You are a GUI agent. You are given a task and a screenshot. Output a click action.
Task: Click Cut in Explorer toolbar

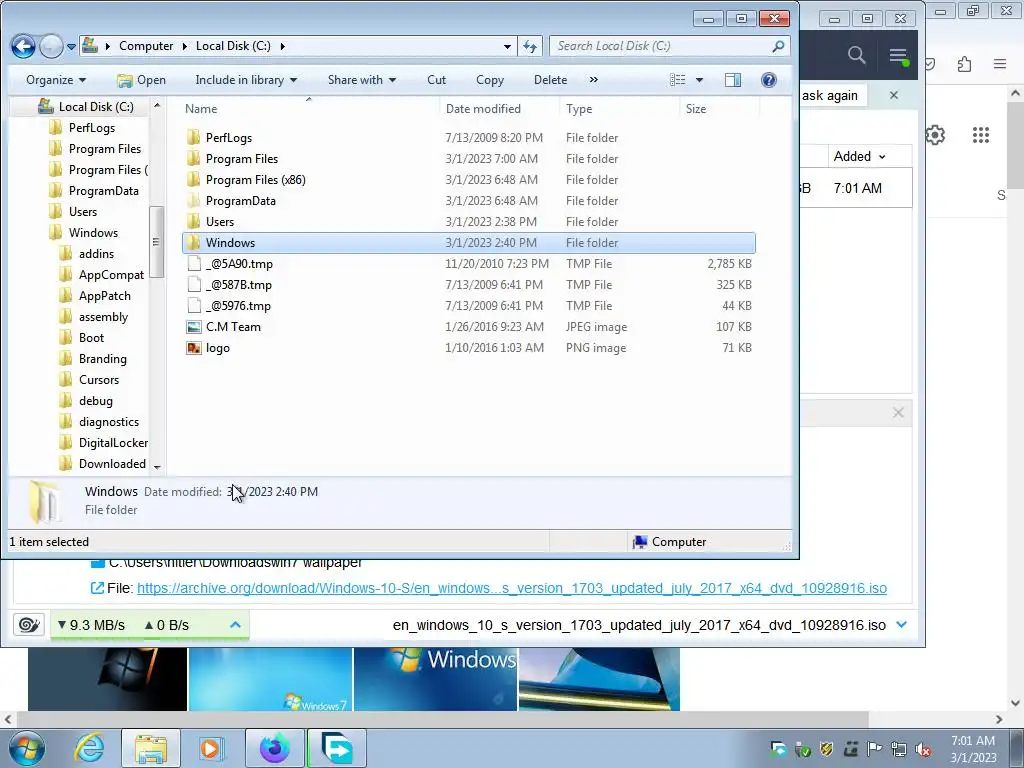(436, 80)
